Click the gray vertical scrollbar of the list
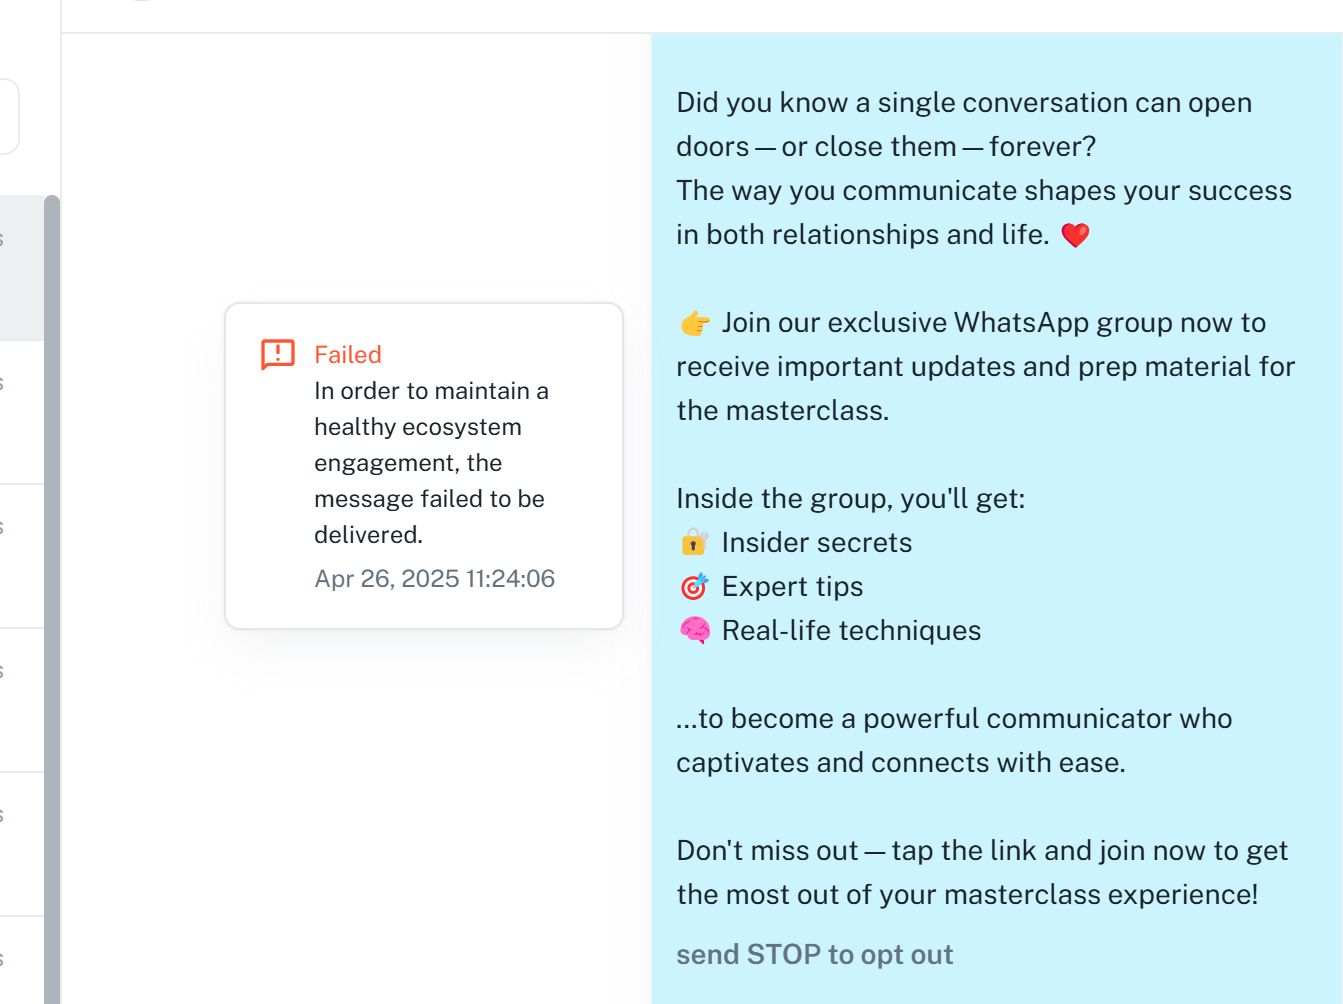 52,600
